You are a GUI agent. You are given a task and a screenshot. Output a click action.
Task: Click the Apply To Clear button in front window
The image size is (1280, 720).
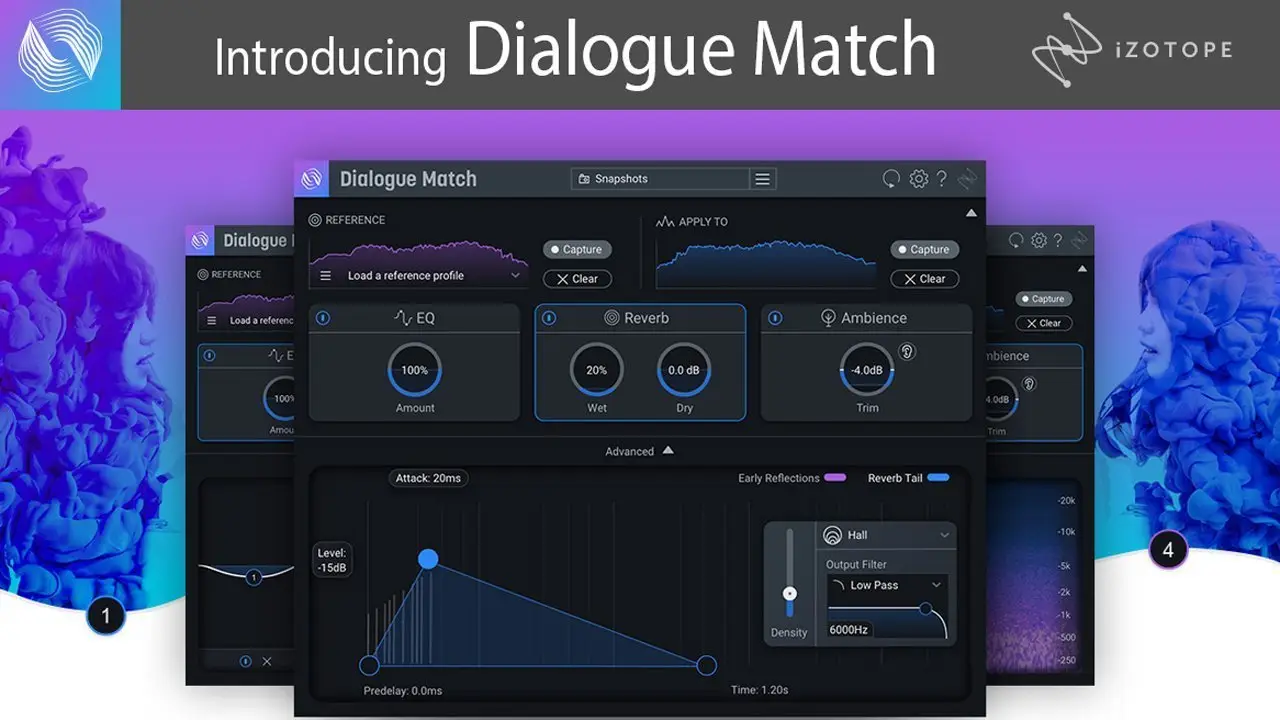point(924,279)
